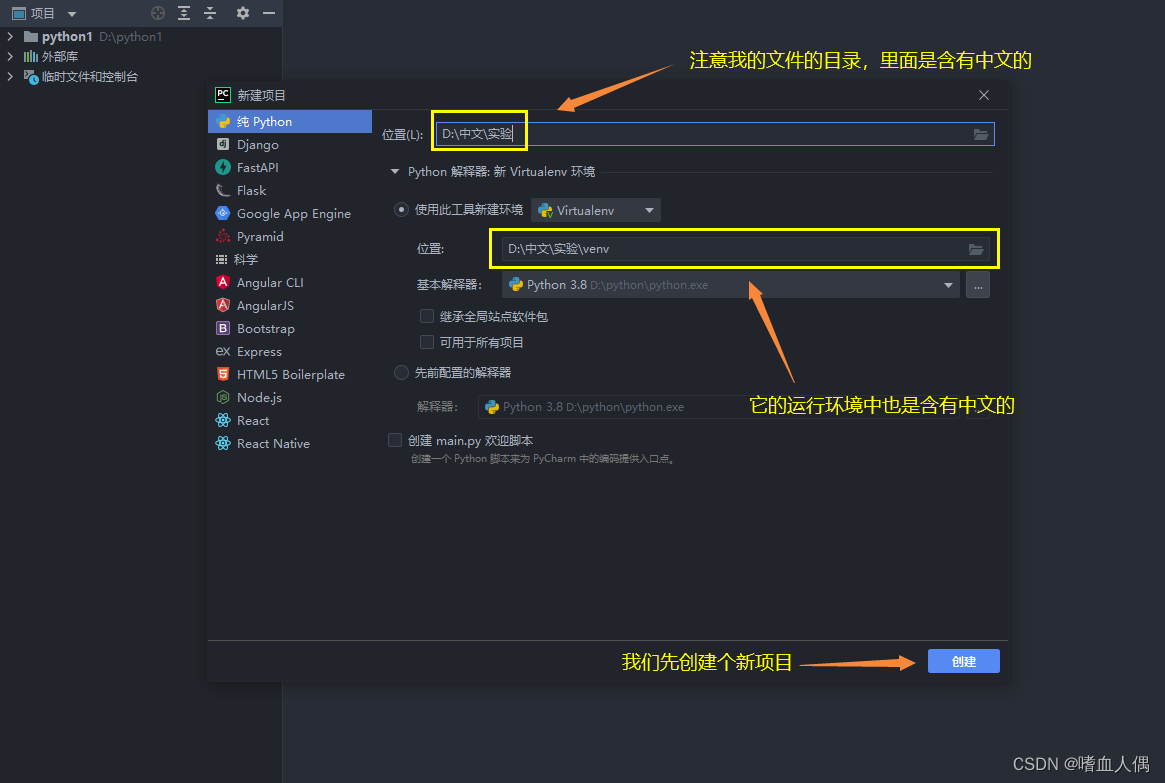
Task: Click the PyCharm PC icon in dialog title
Action: (x=223, y=95)
